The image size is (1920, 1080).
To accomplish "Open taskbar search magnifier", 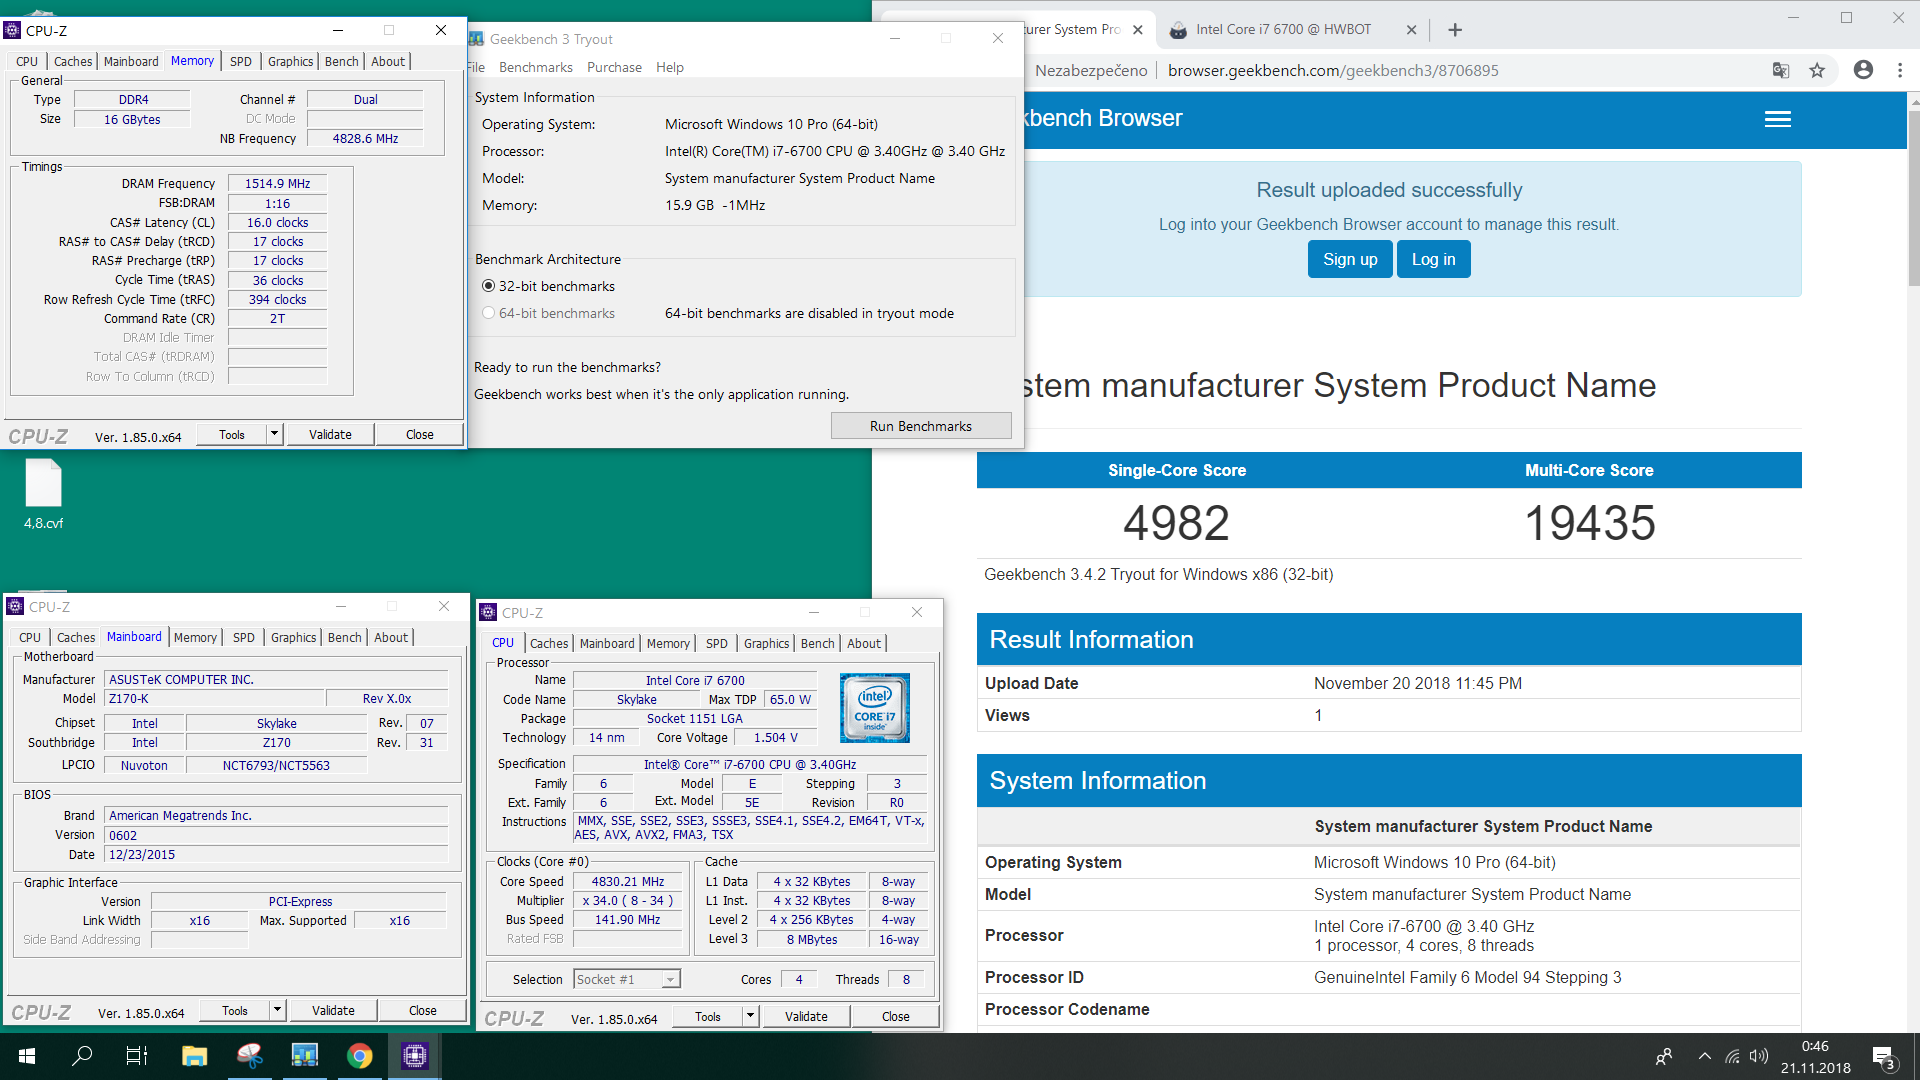I will point(83,1055).
